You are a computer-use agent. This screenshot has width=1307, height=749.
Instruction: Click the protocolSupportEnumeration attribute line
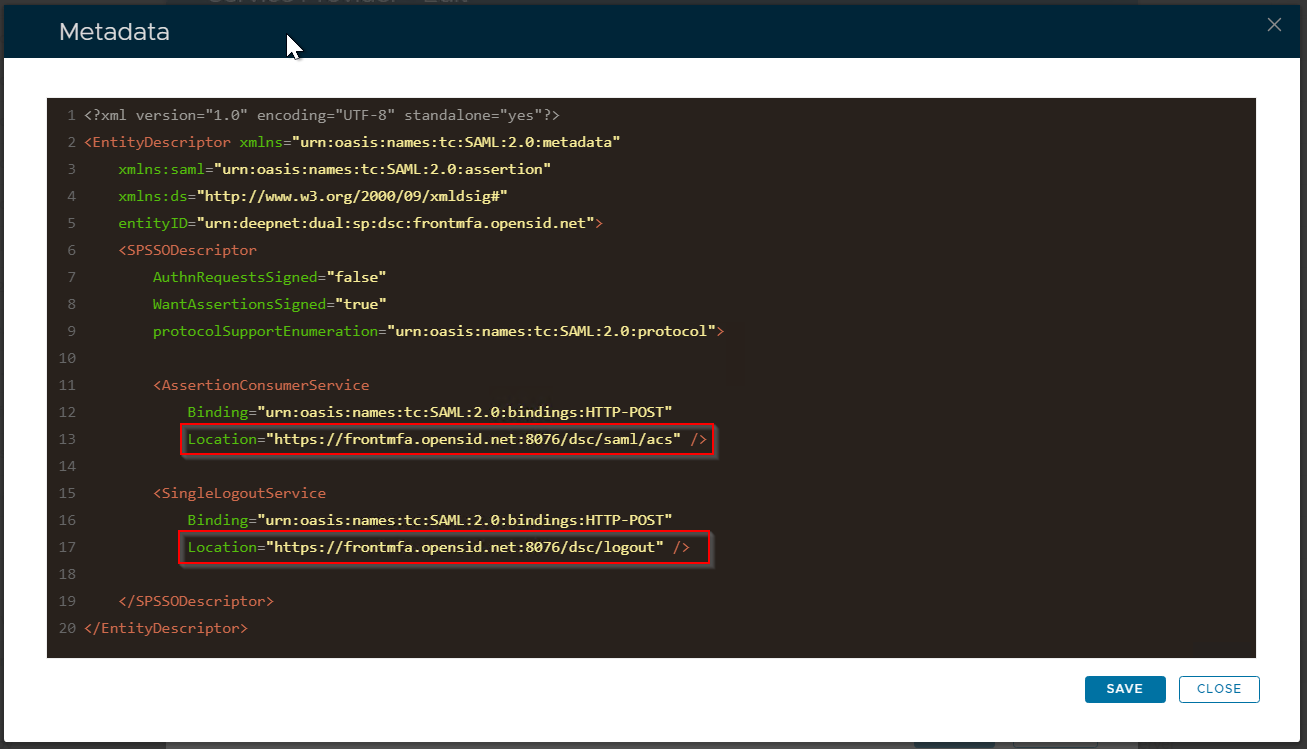[438, 331]
